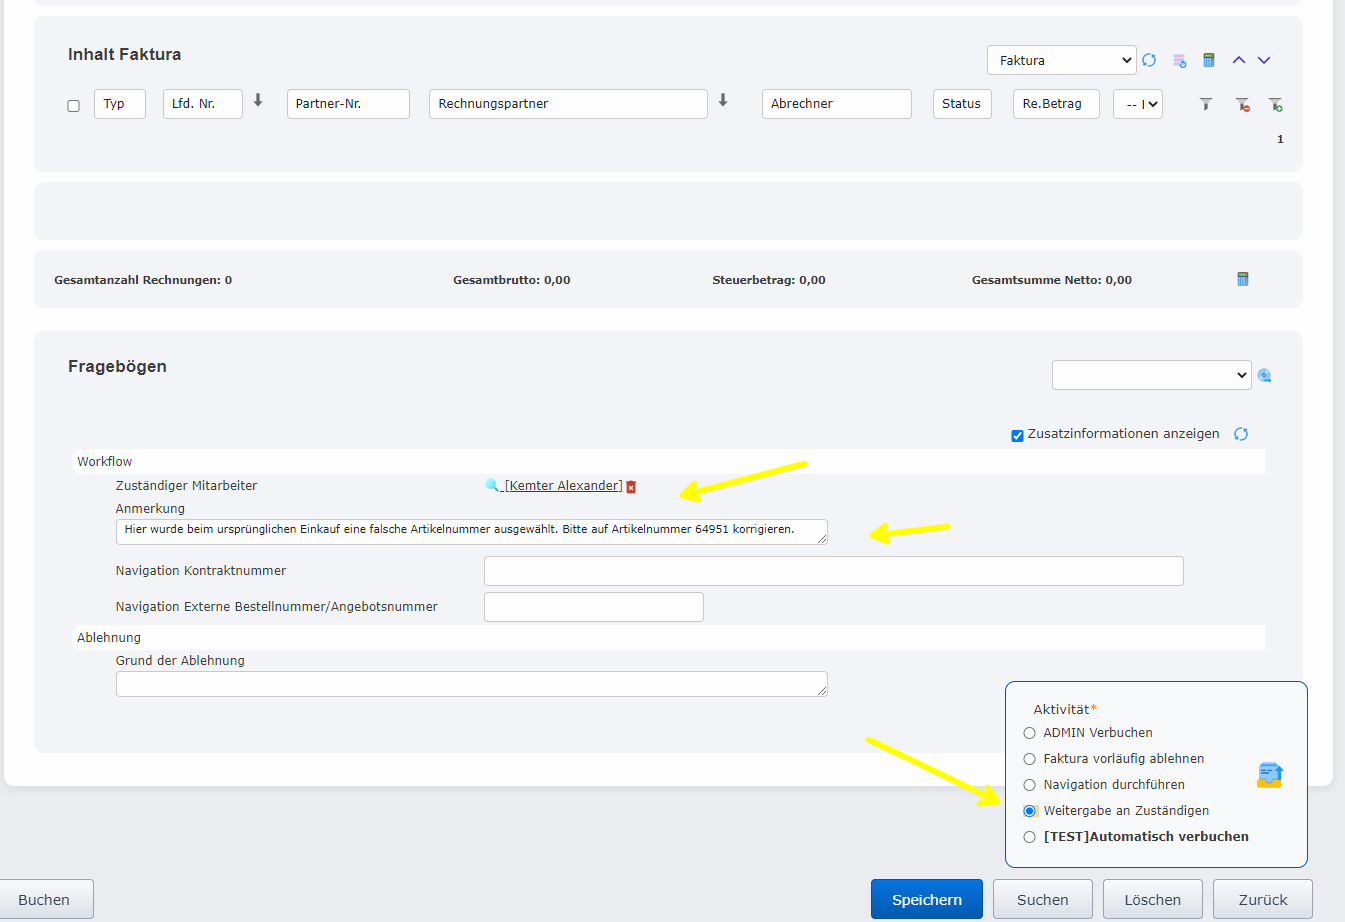1345x922 pixels.
Task: Choose 'Navigation durchführen' activity
Action: (x=1029, y=785)
